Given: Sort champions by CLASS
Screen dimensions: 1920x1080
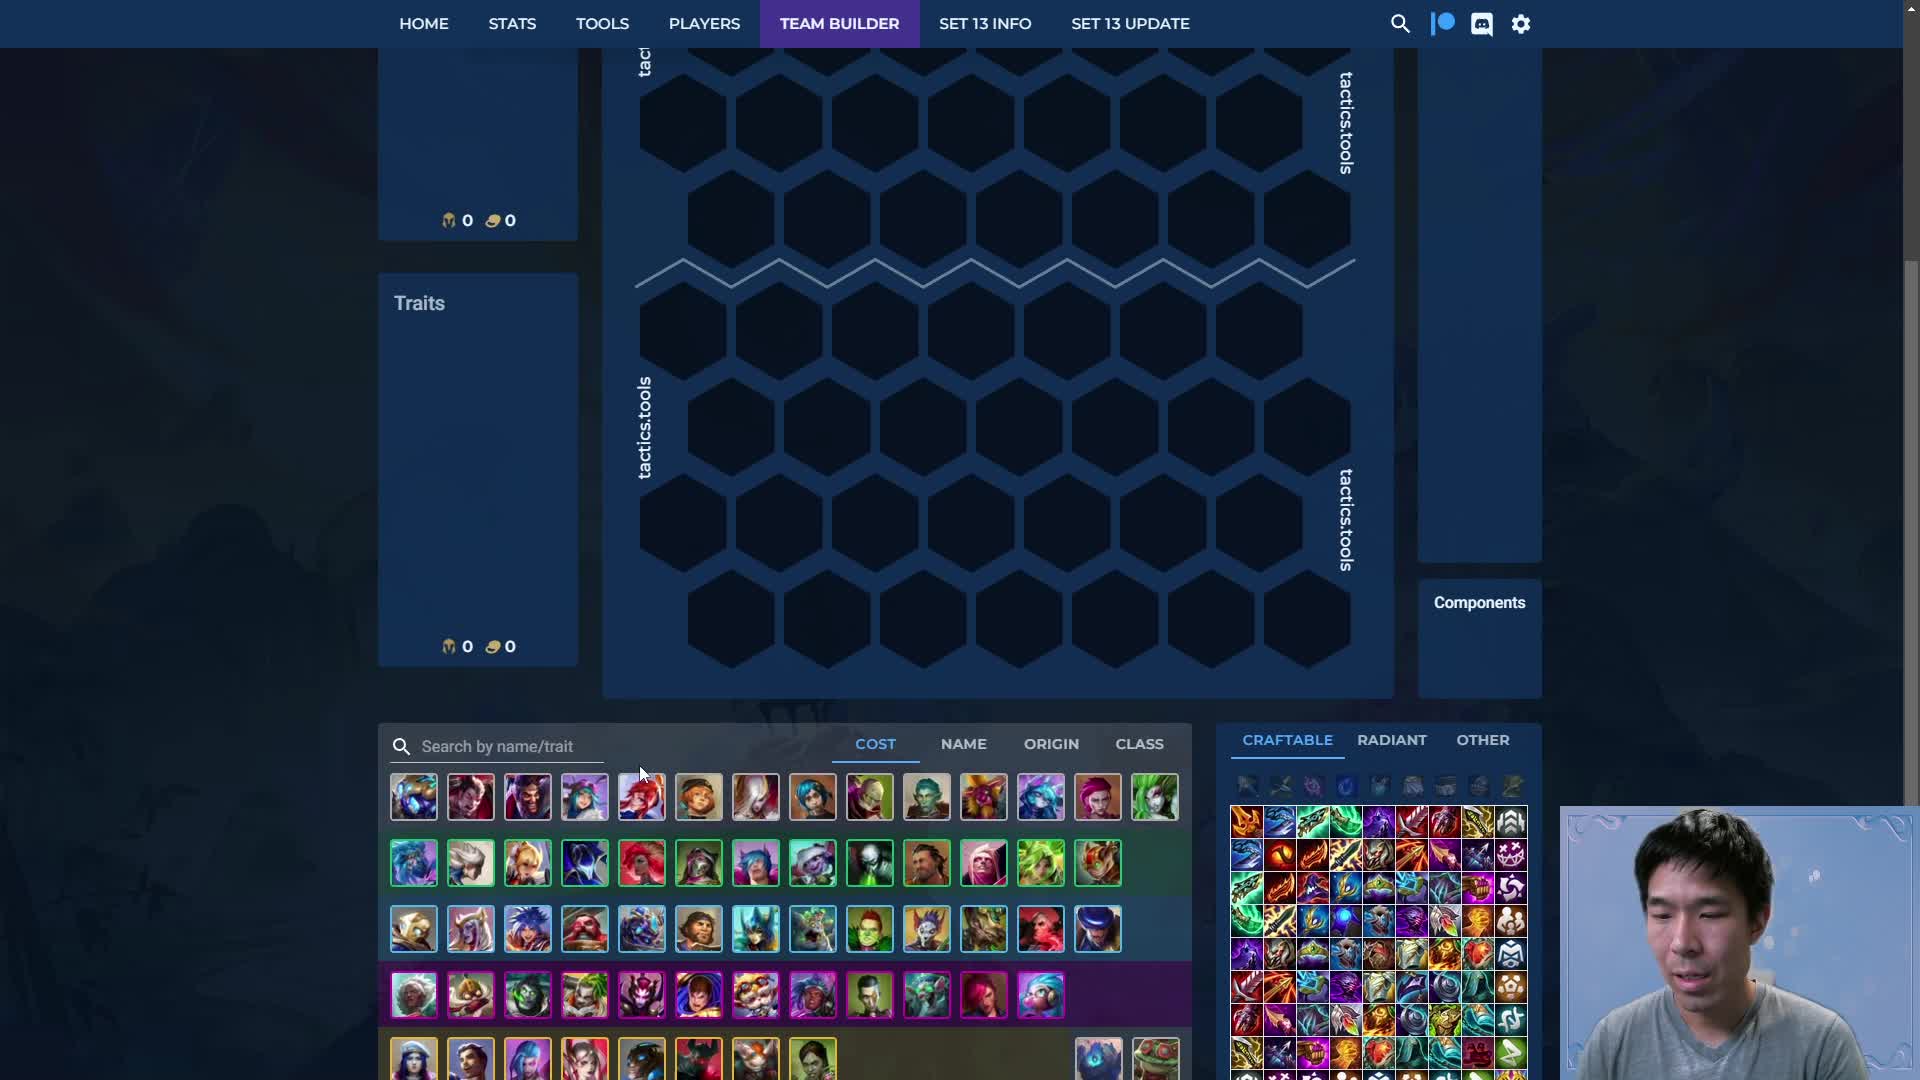Looking at the screenshot, I should pyautogui.click(x=1139, y=744).
